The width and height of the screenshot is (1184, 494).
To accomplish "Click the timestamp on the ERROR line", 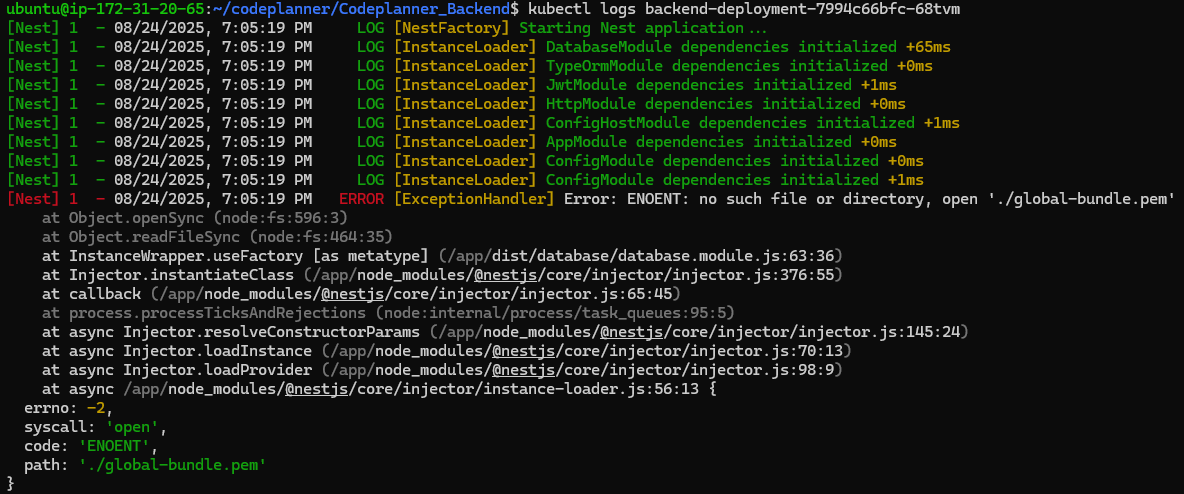I will [x=213, y=199].
